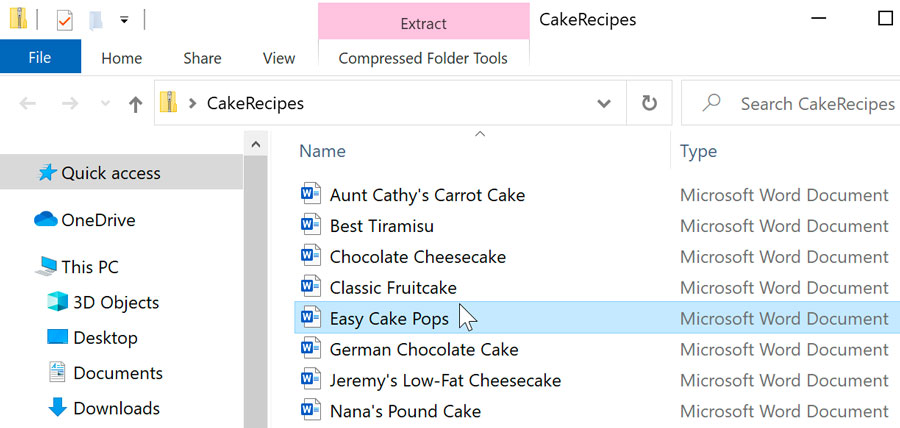The width and height of the screenshot is (900, 428).
Task: Click the New folder icon in quick access toolbar
Action: [x=96, y=21]
